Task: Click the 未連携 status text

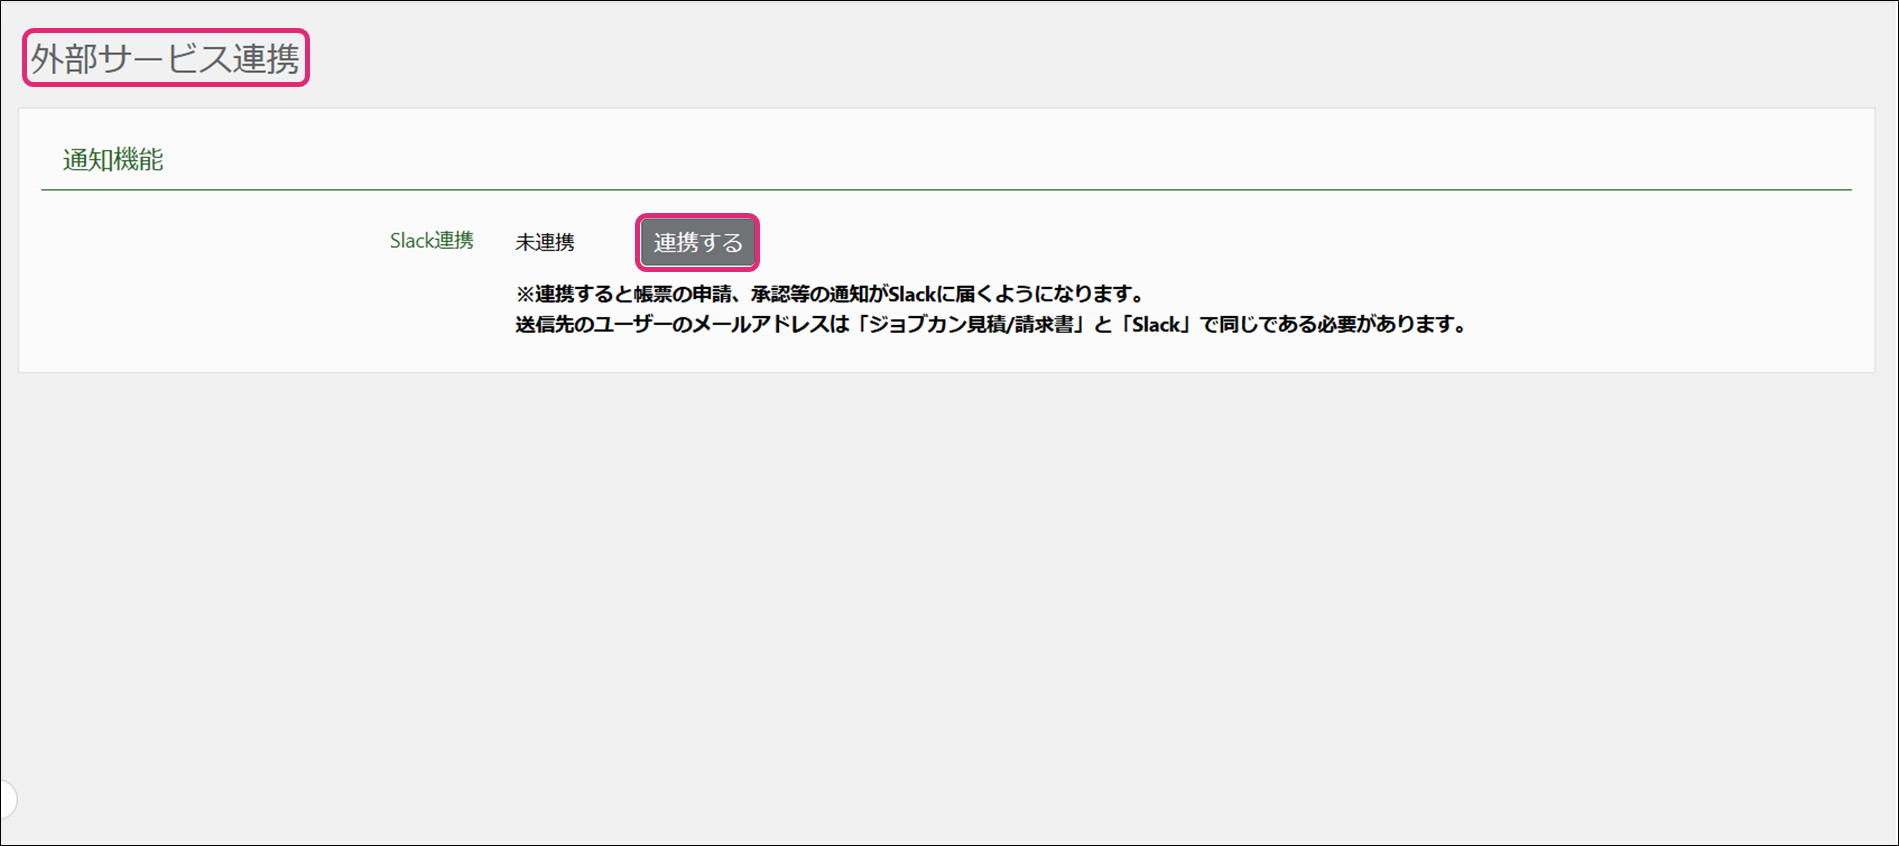Action: [x=545, y=242]
